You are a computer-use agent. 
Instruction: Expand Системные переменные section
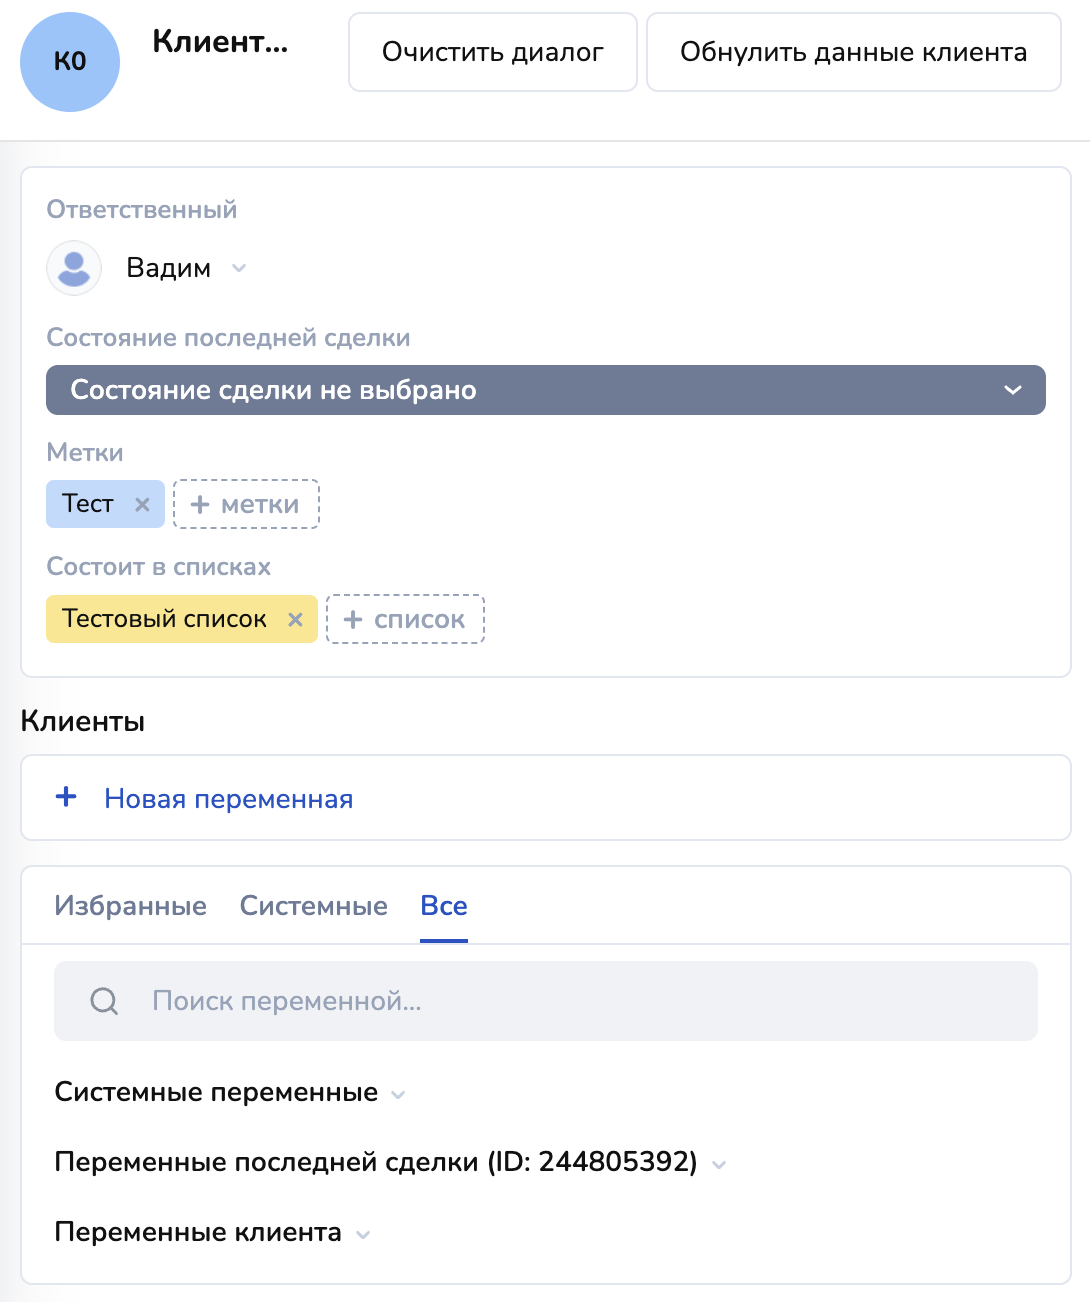398,1094
